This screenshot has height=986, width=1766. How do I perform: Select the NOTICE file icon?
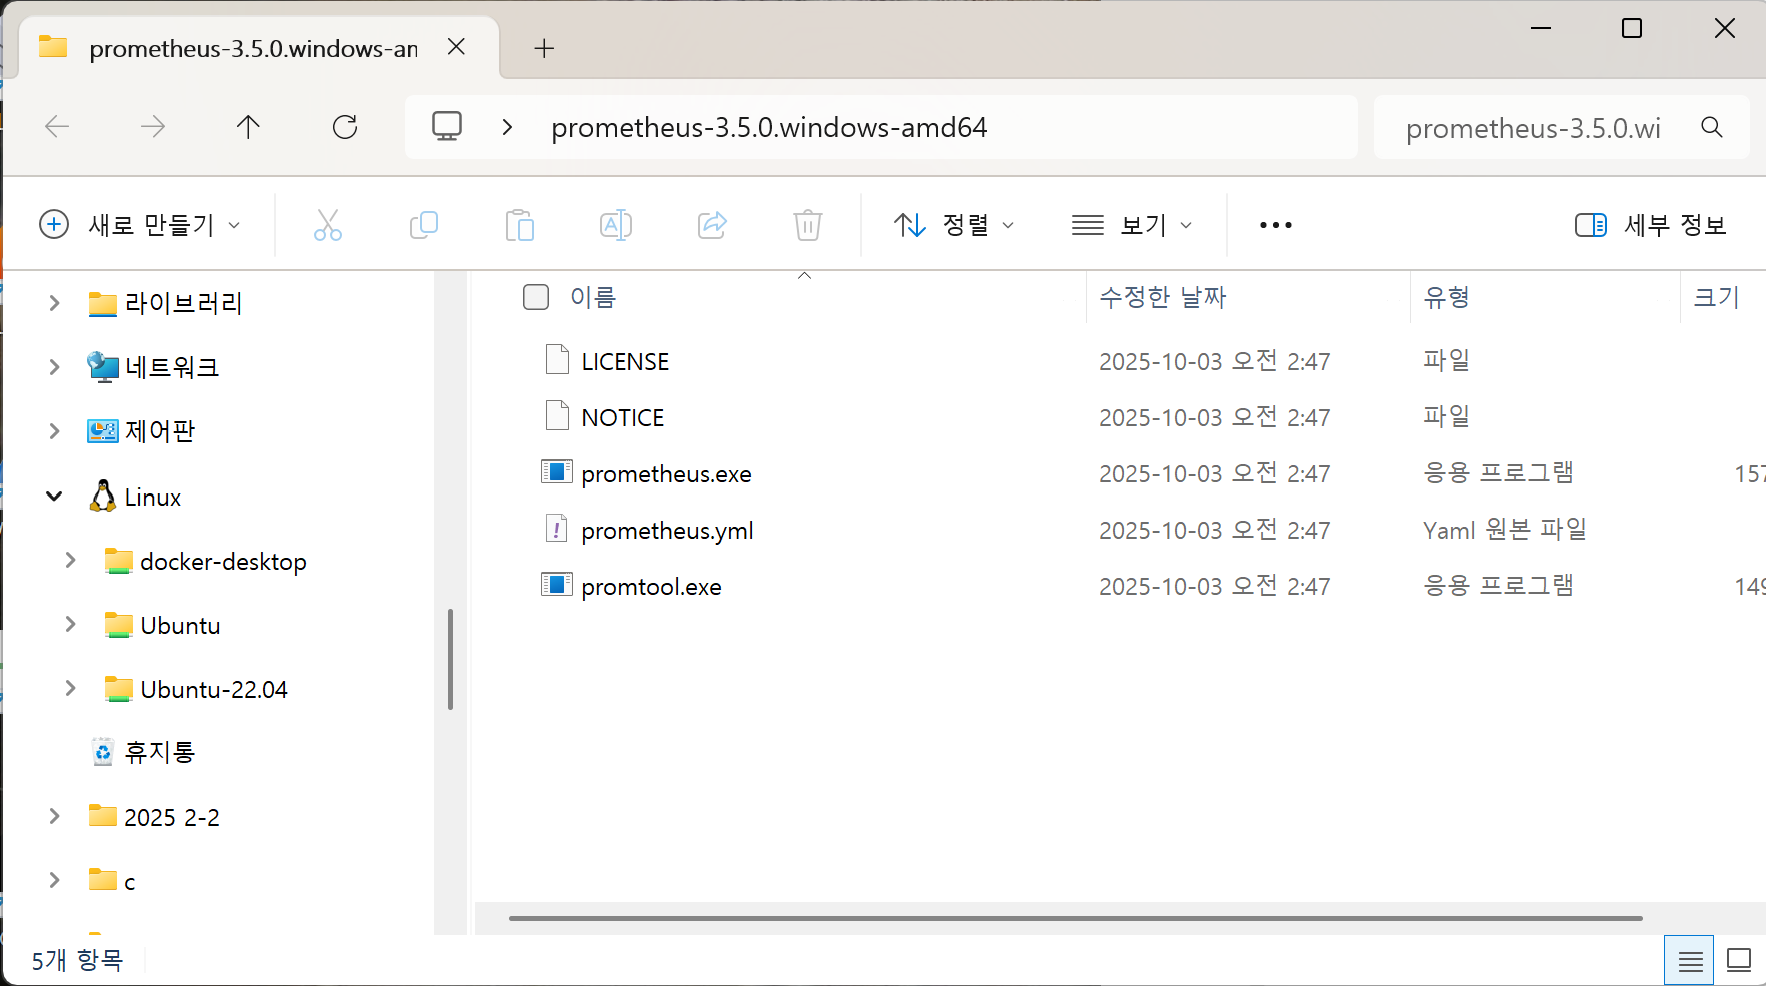tap(557, 415)
